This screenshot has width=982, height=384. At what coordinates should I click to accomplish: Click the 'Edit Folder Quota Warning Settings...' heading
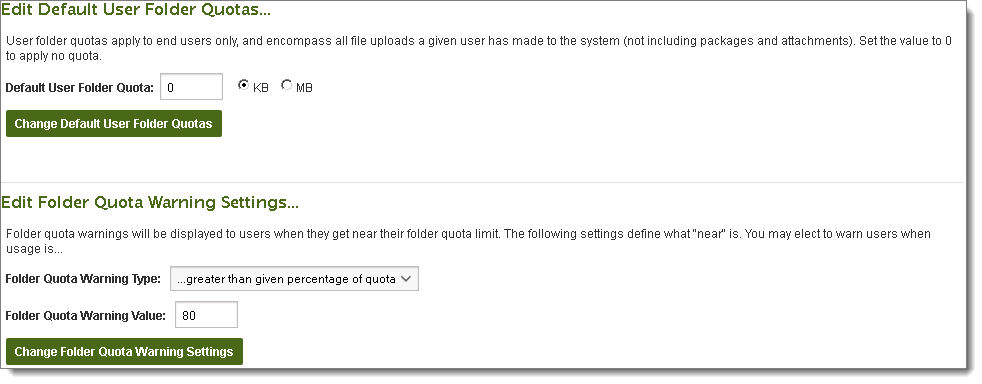tap(150, 202)
